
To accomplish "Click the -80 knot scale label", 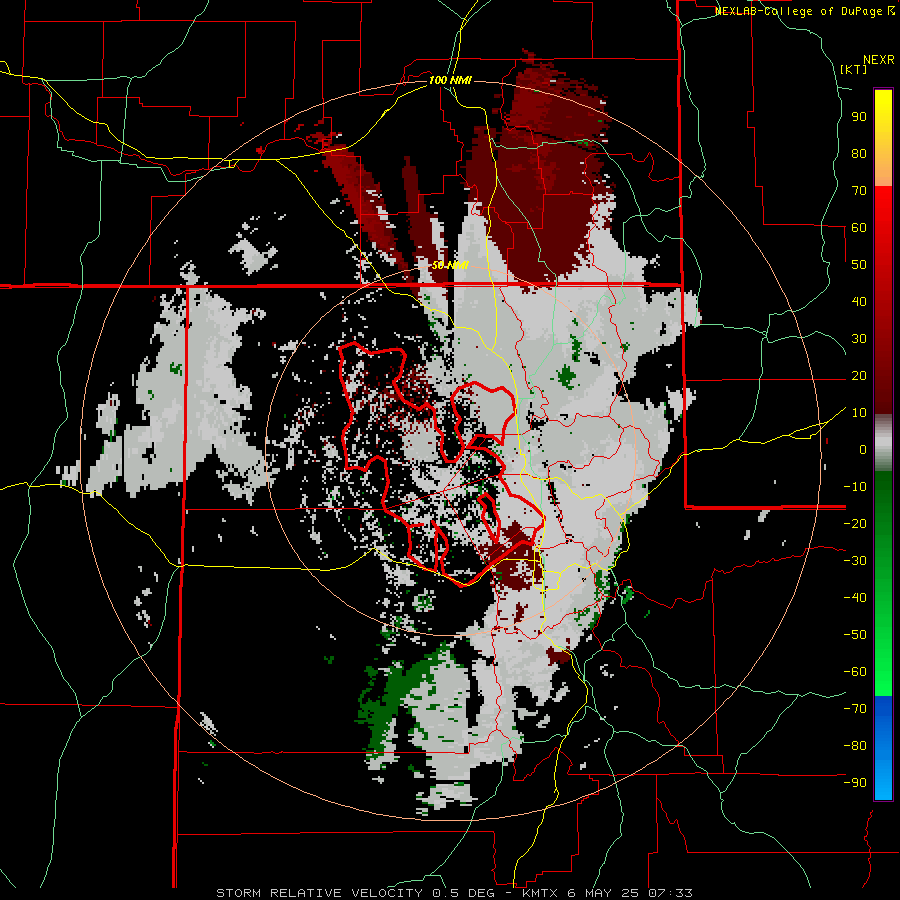I will pos(855,746).
